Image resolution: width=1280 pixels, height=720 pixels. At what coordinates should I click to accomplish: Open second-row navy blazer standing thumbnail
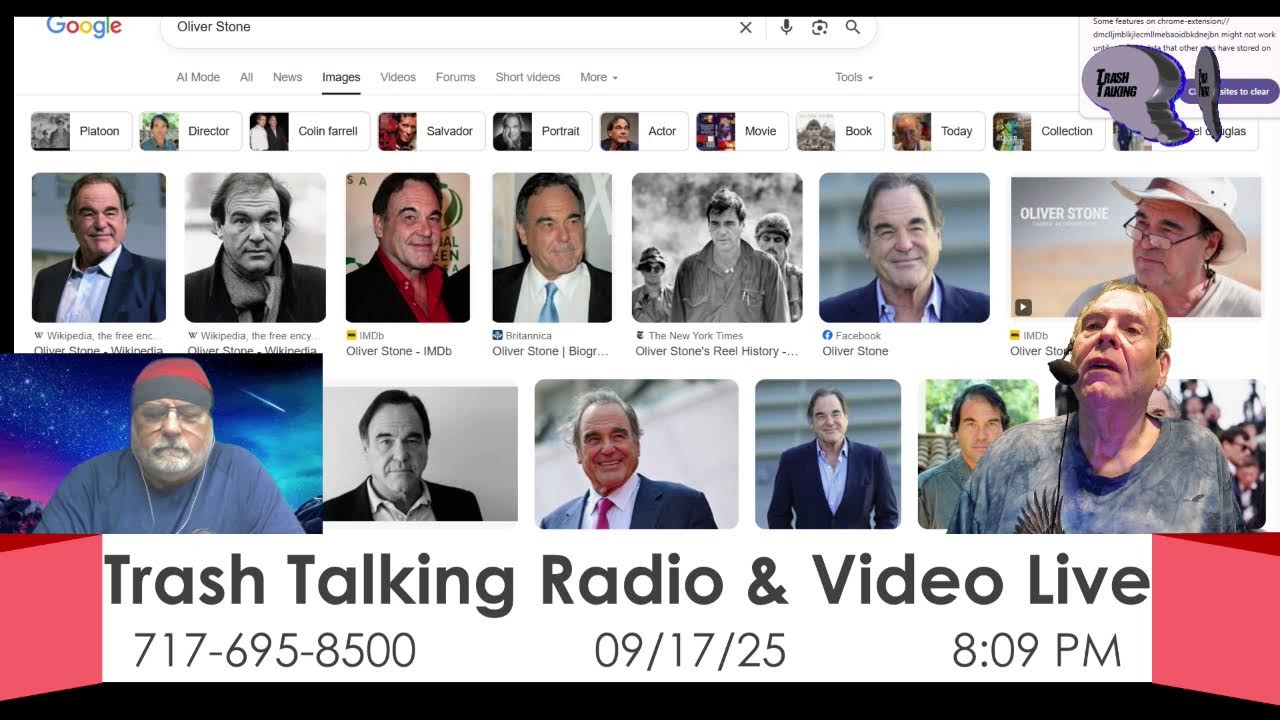tap(827, 454)
